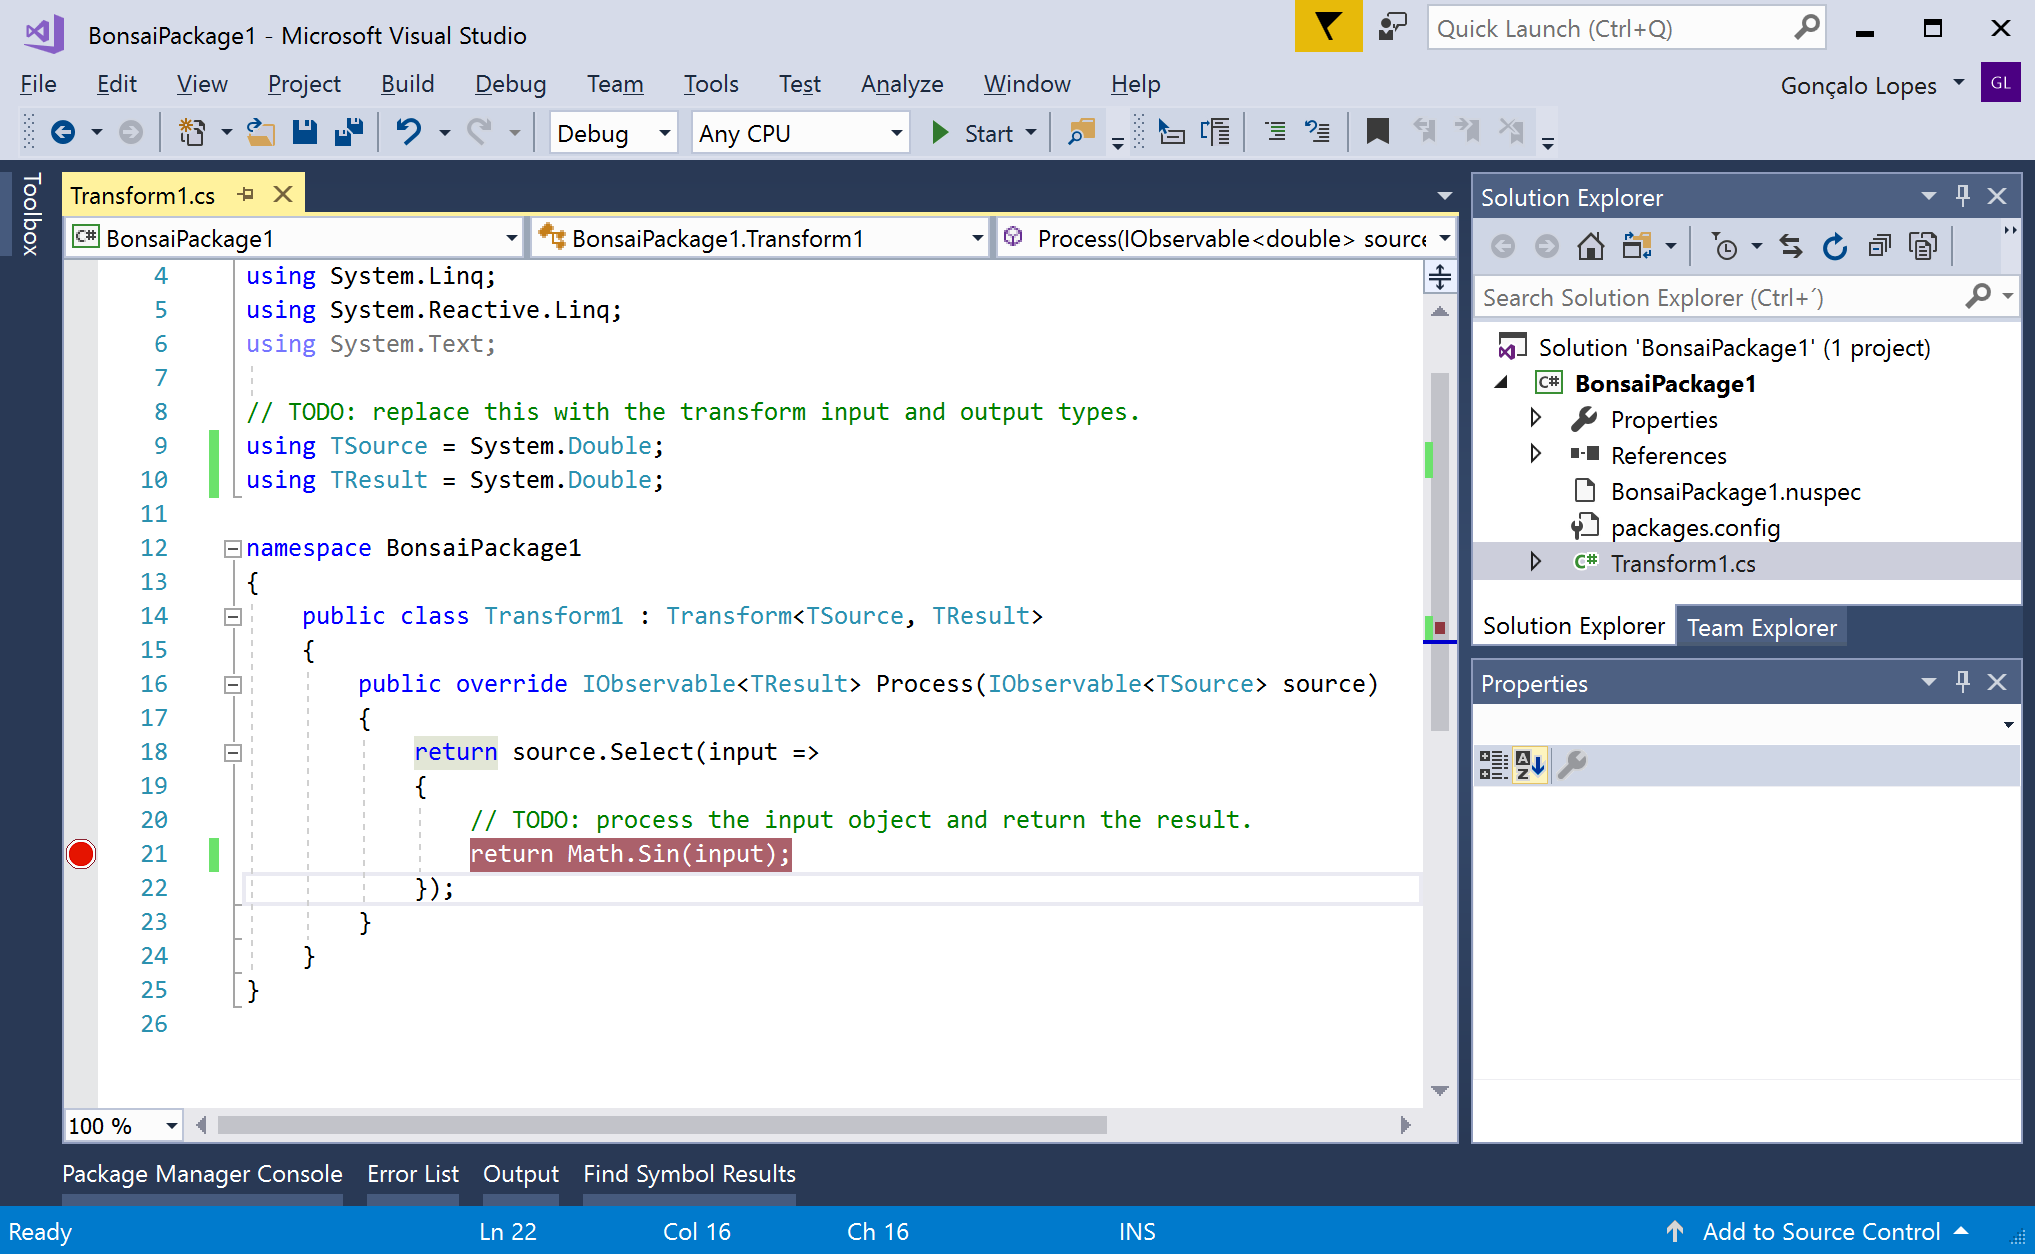Click the Open File folder icon
The width and height of the screenshot is (2035, 1254).
[261, 132]
